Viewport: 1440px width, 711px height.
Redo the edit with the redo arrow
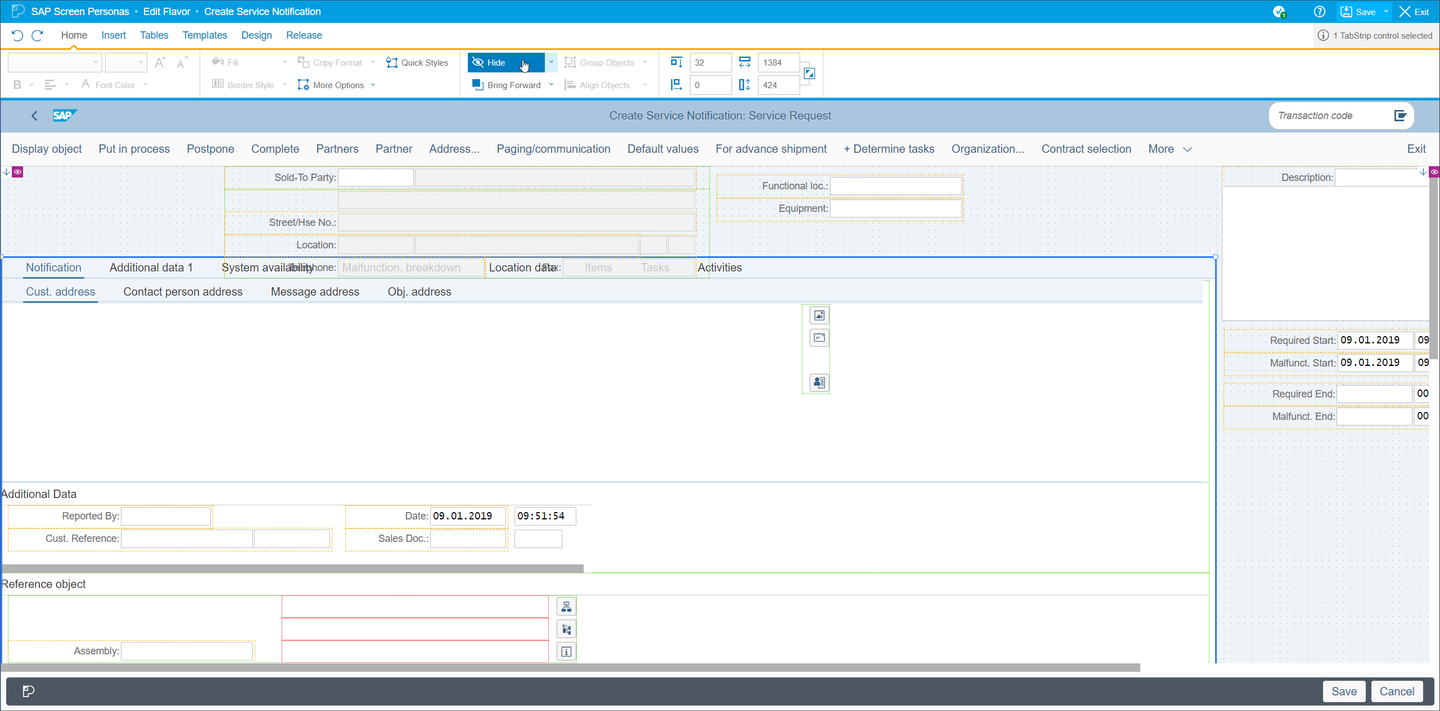coord(38,35)
